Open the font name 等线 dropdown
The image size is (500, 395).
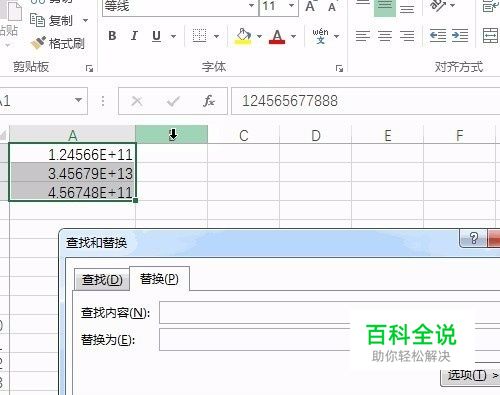tap(251, 6)
